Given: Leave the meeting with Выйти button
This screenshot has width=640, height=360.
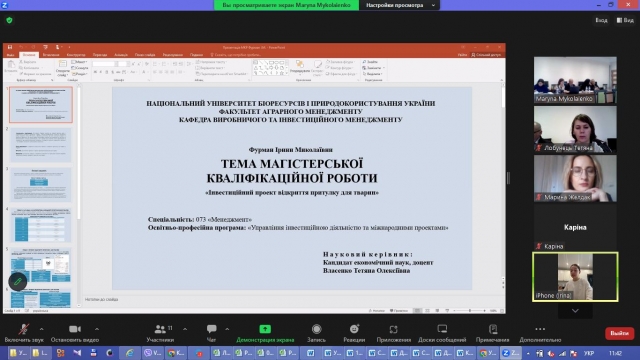Looking at the screenshot, I should (620, 333).
